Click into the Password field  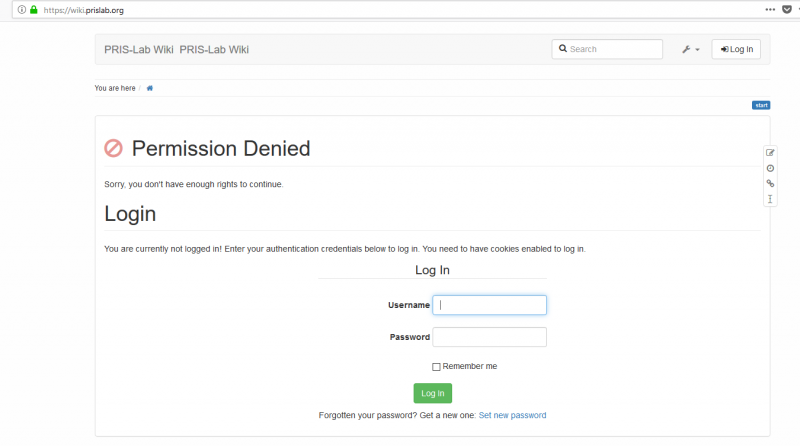pyautogui.click(x=490, y=337)
